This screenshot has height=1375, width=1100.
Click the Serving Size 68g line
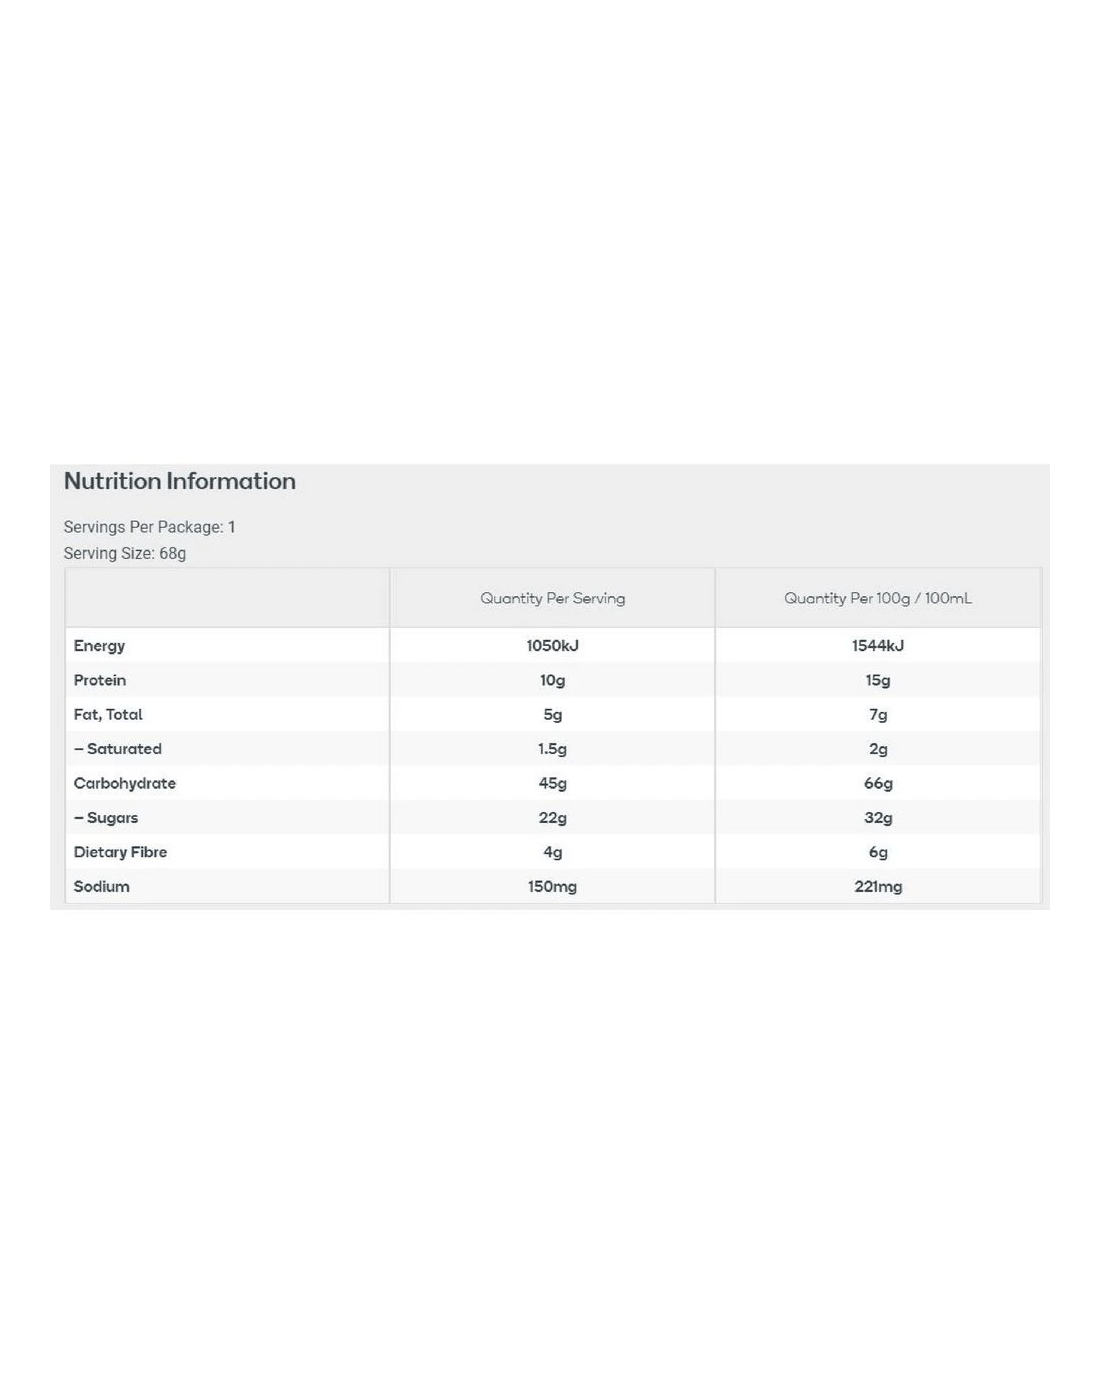[x=125, y=553]
